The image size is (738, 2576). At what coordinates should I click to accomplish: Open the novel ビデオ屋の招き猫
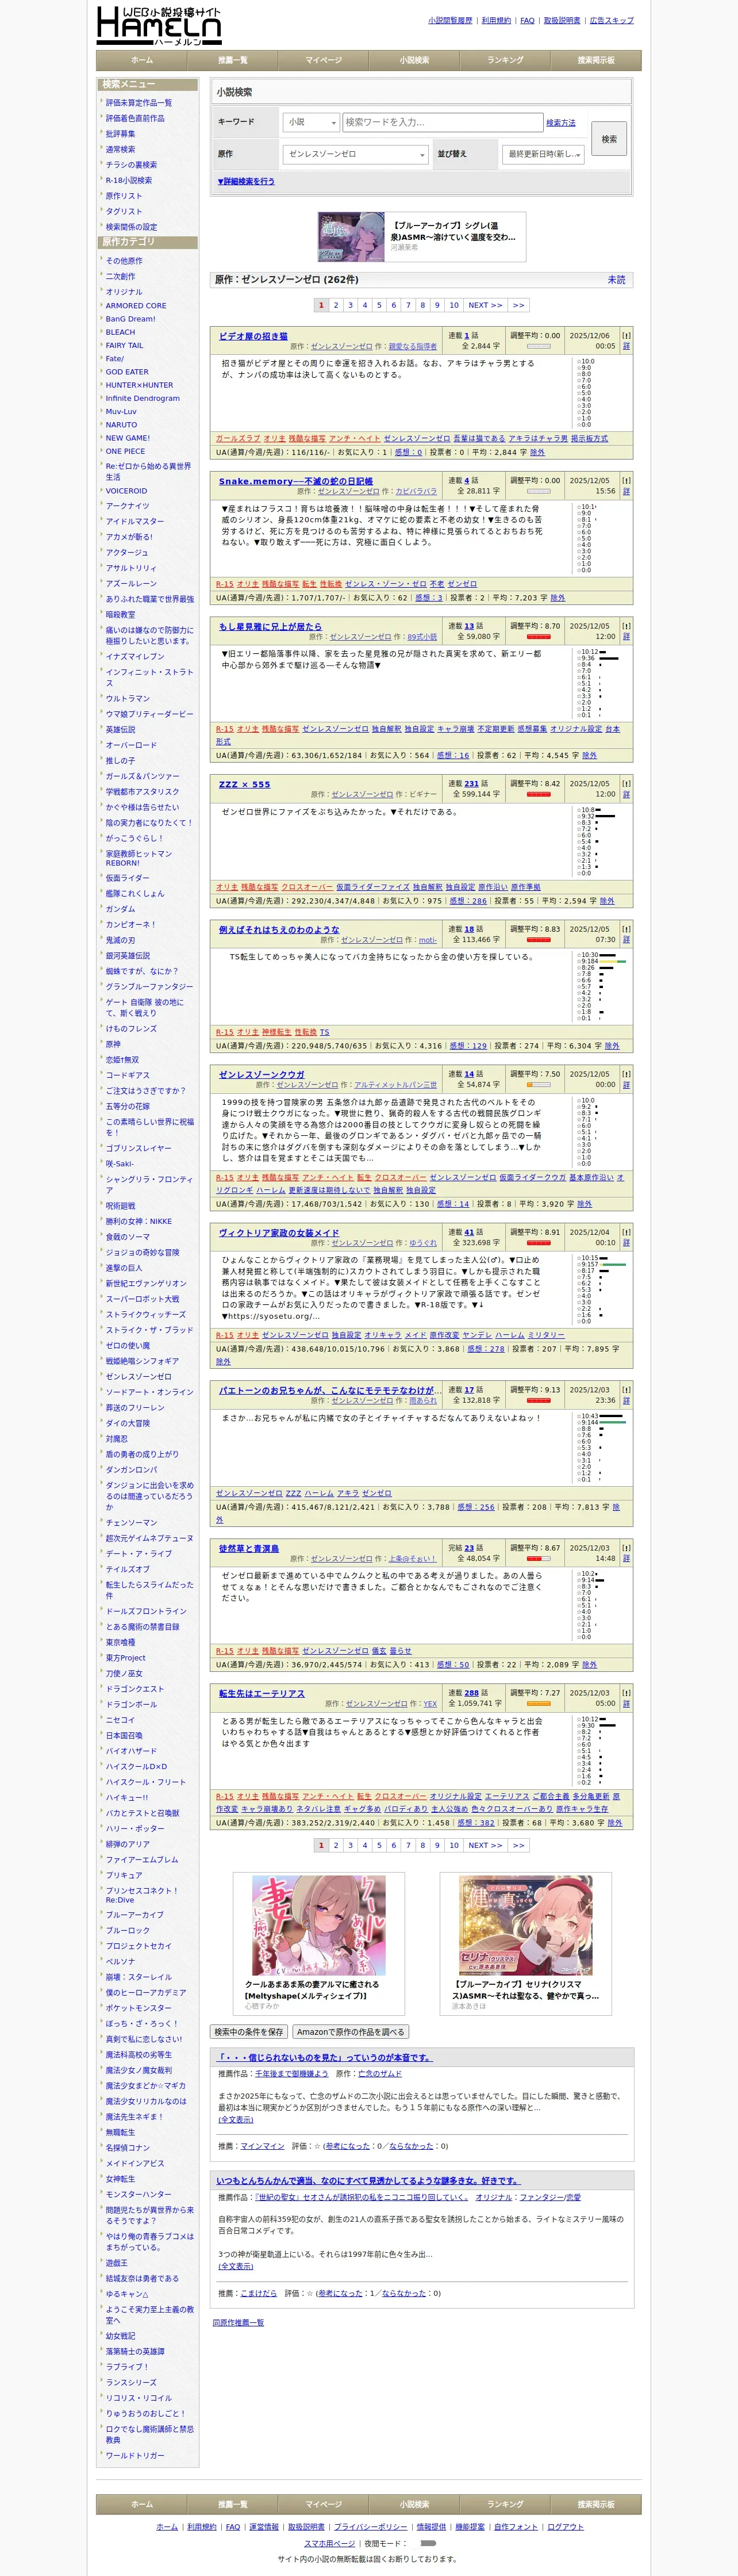click(x=253, y=337)
